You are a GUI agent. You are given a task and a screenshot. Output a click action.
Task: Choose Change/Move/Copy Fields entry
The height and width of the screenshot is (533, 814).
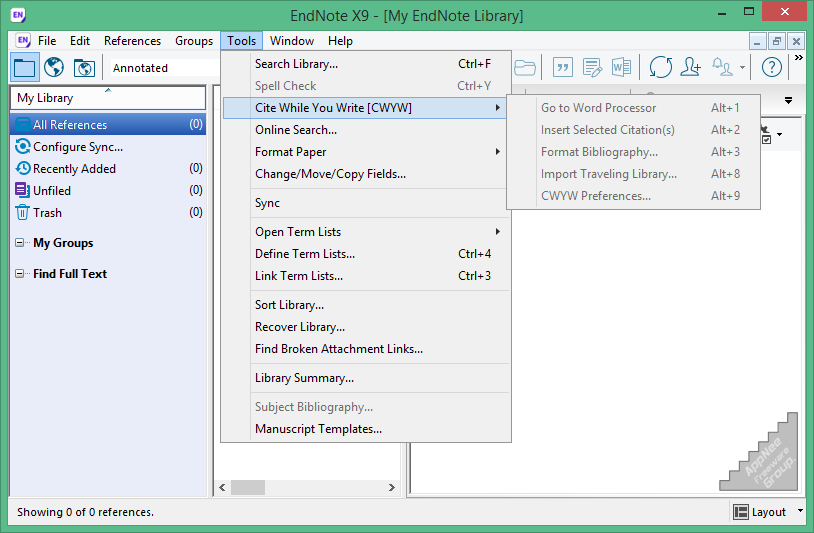pyautogui.click(x=366, y=174)
